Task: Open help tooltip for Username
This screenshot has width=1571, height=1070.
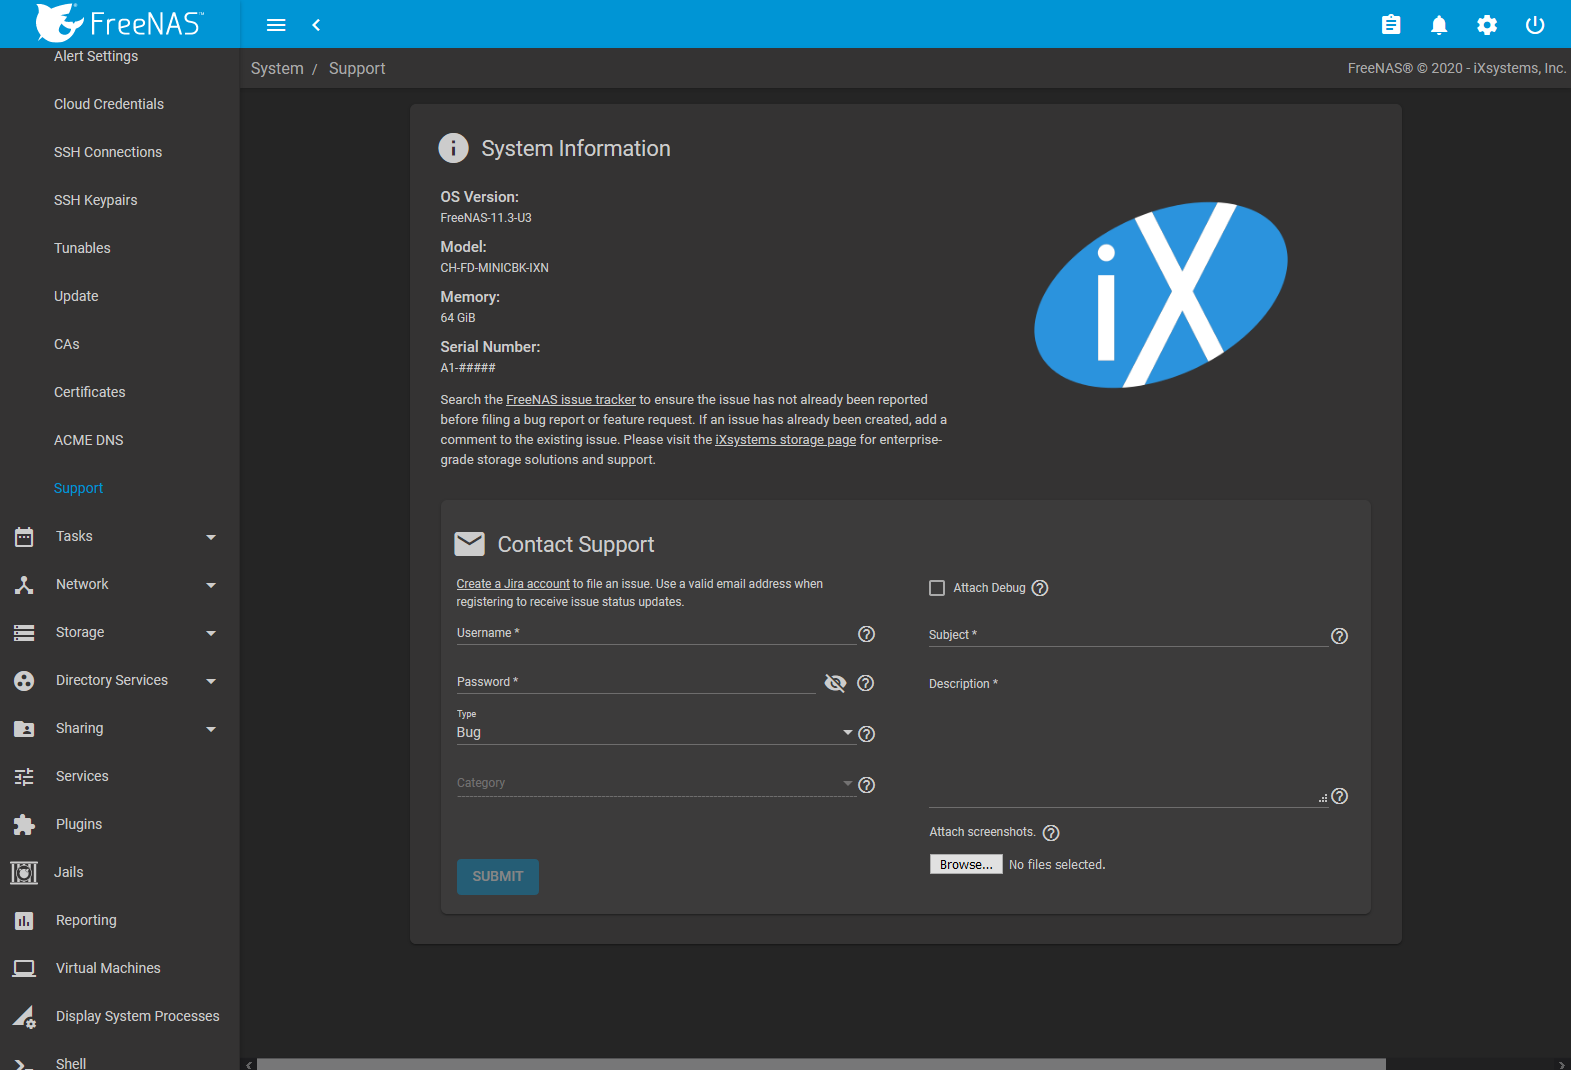Action: pyautogui.click(x=867, y=634)
